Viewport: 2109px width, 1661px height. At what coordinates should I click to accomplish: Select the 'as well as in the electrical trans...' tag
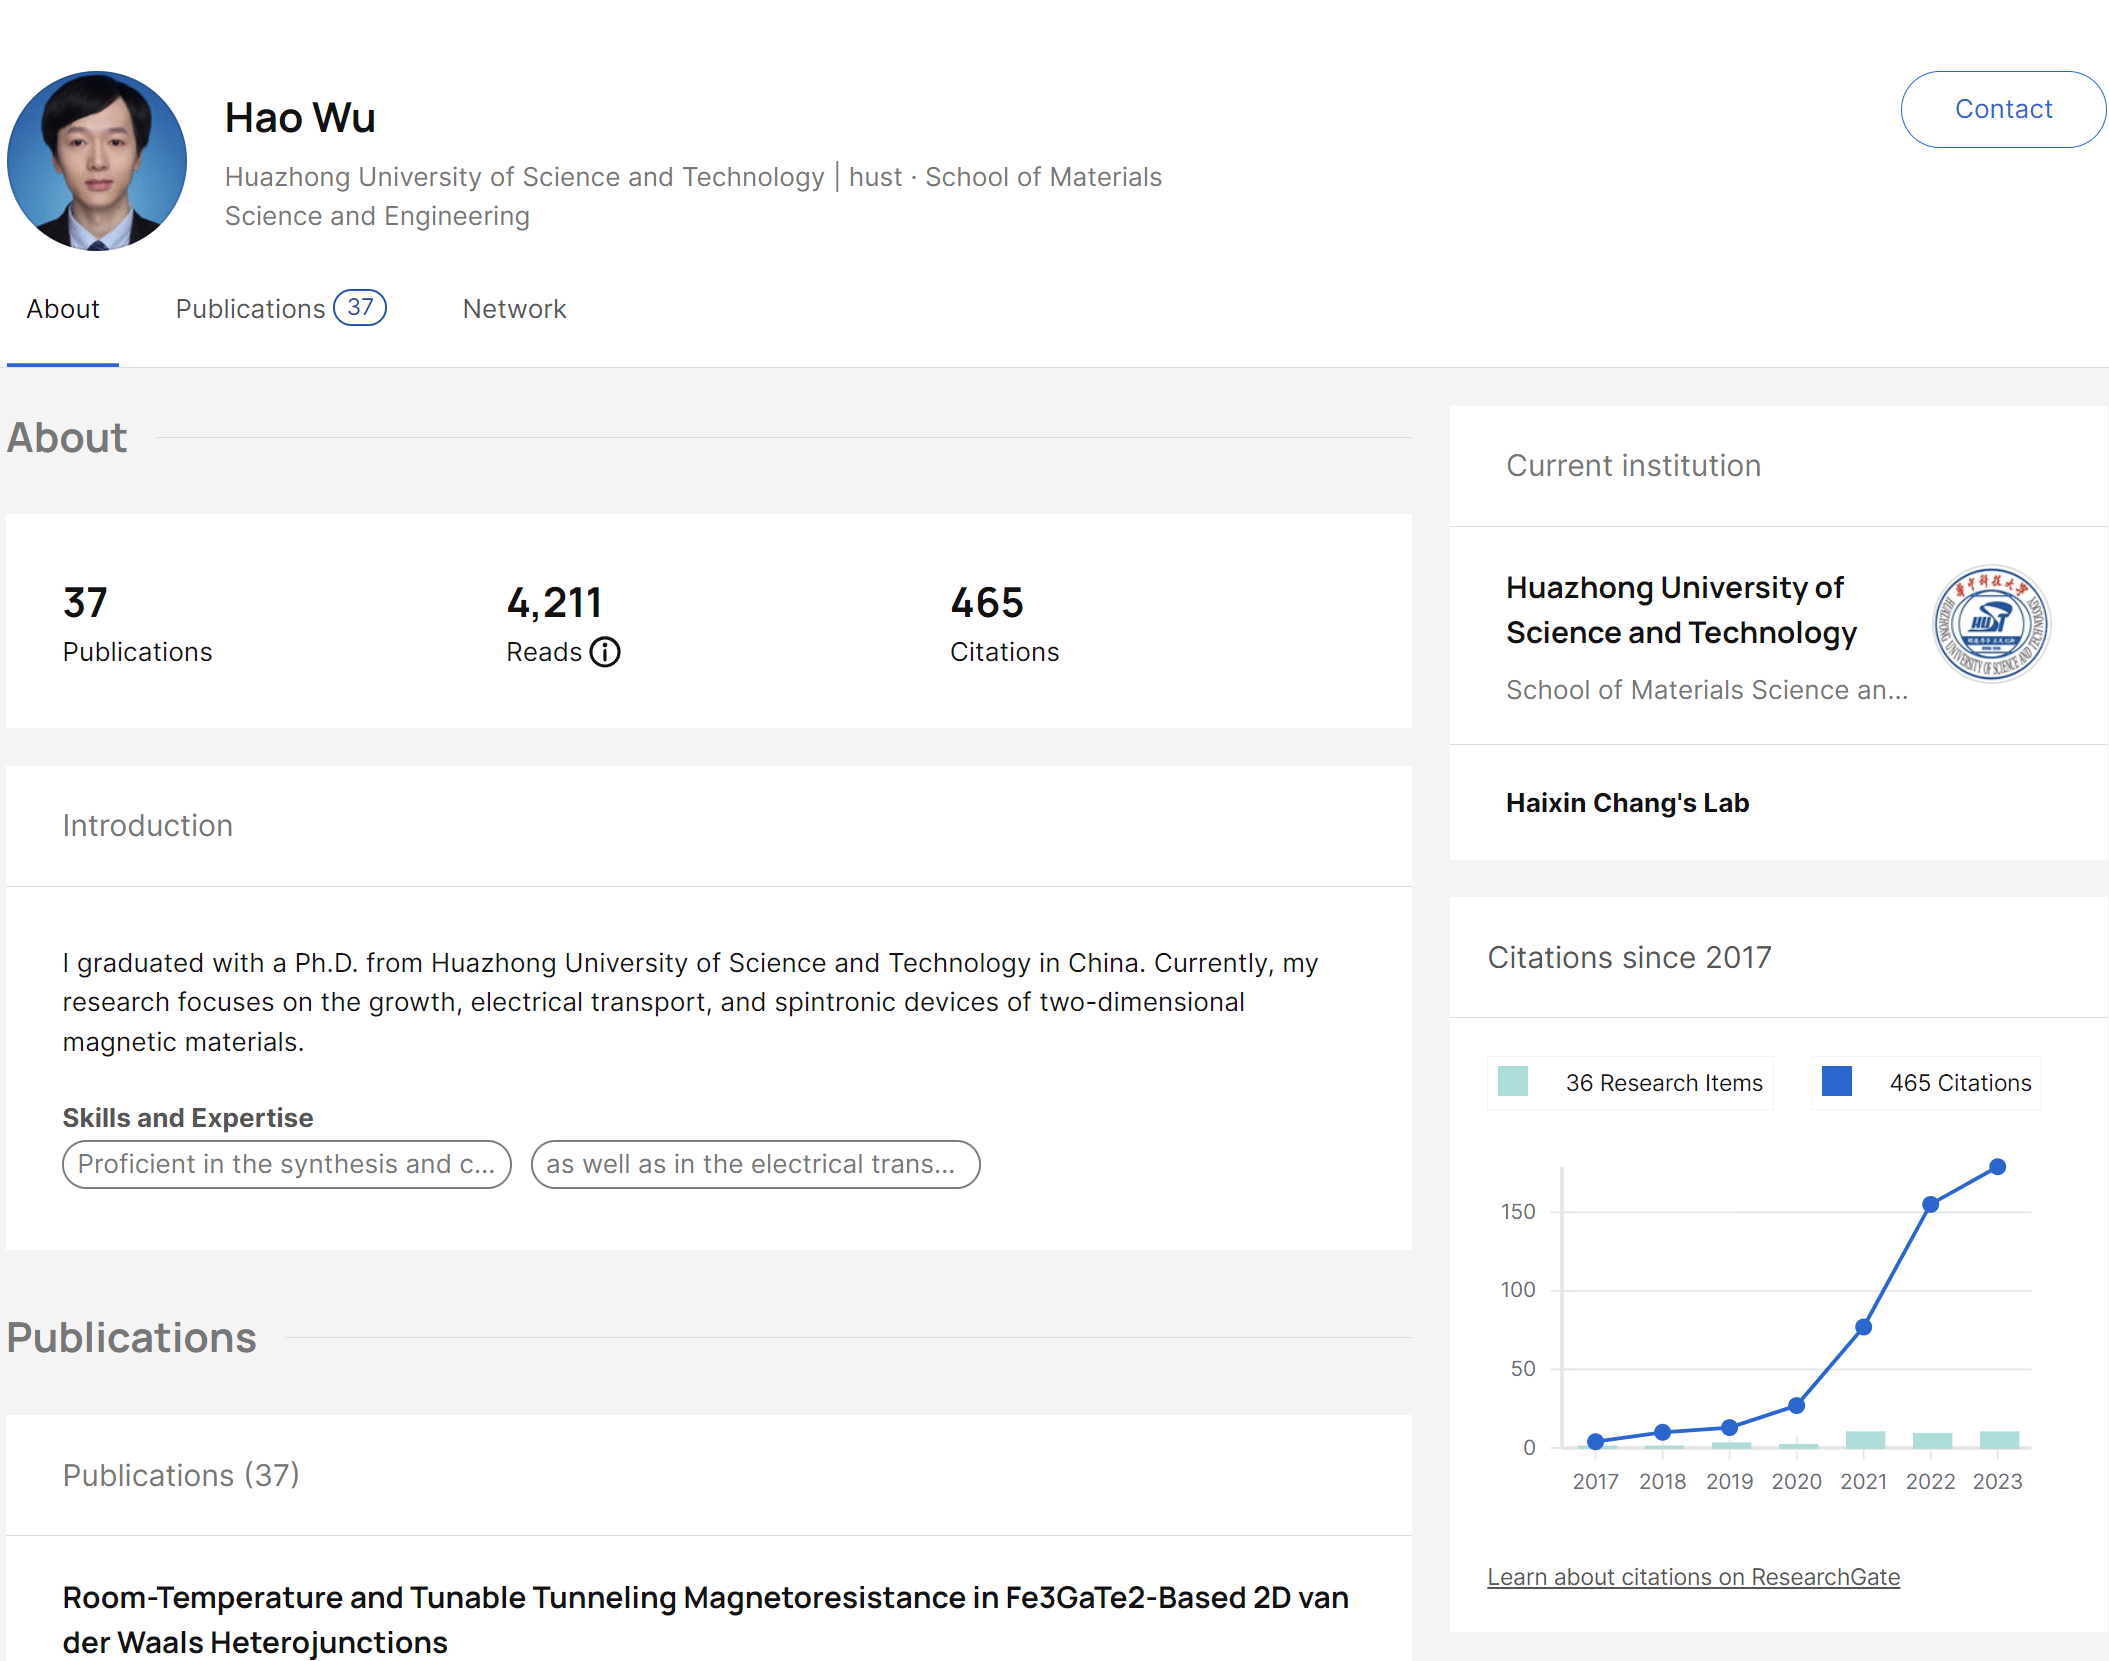coord(755,1164)
